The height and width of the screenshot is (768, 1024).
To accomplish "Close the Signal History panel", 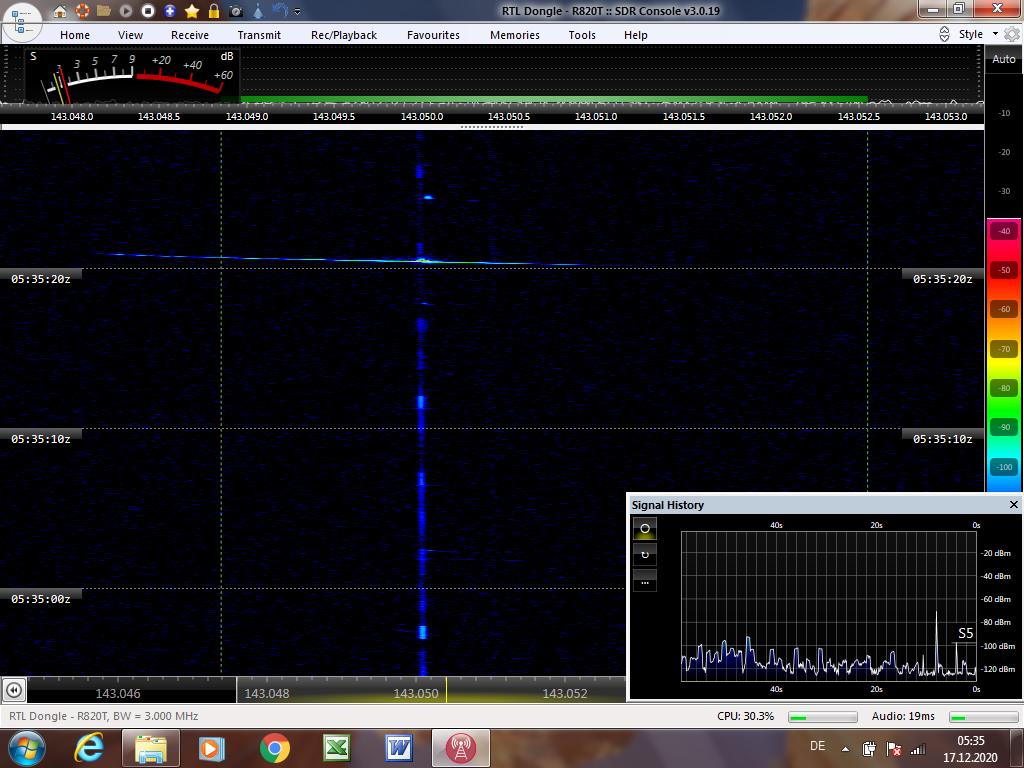I will pos(1014,504).
